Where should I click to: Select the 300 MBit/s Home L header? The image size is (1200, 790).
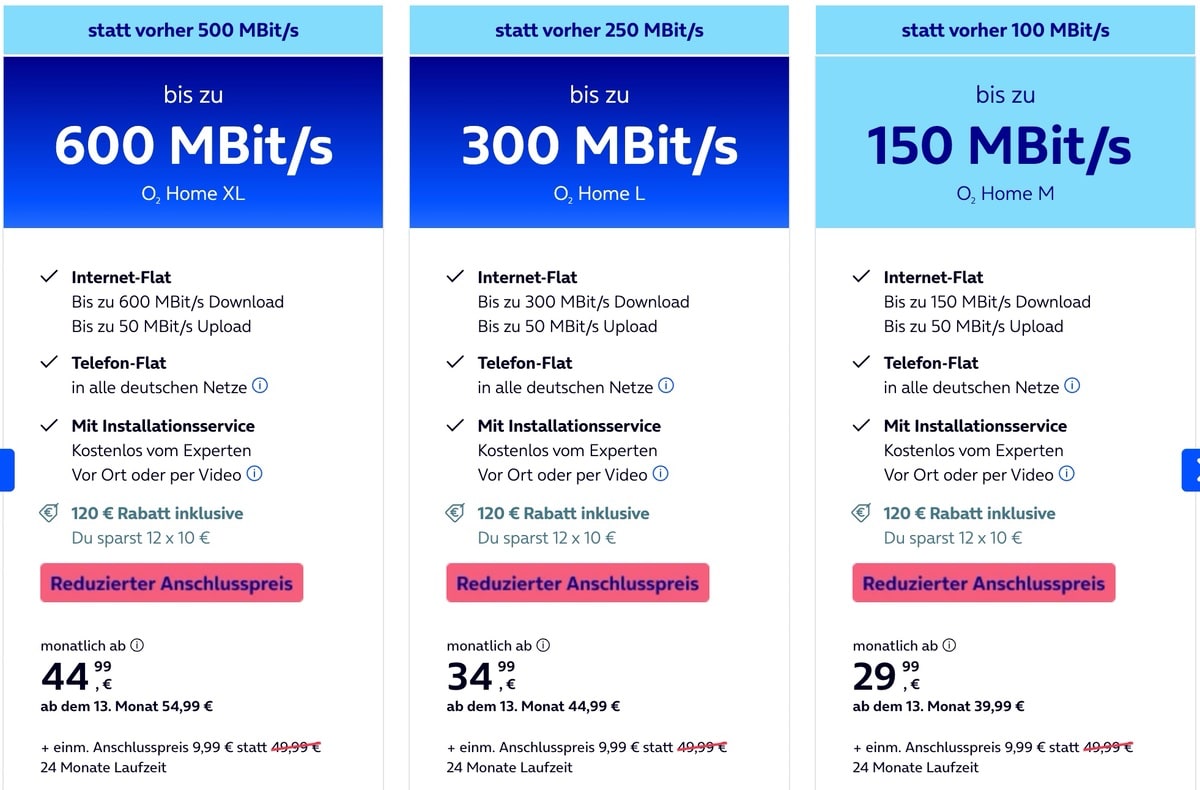click(599, 142)
